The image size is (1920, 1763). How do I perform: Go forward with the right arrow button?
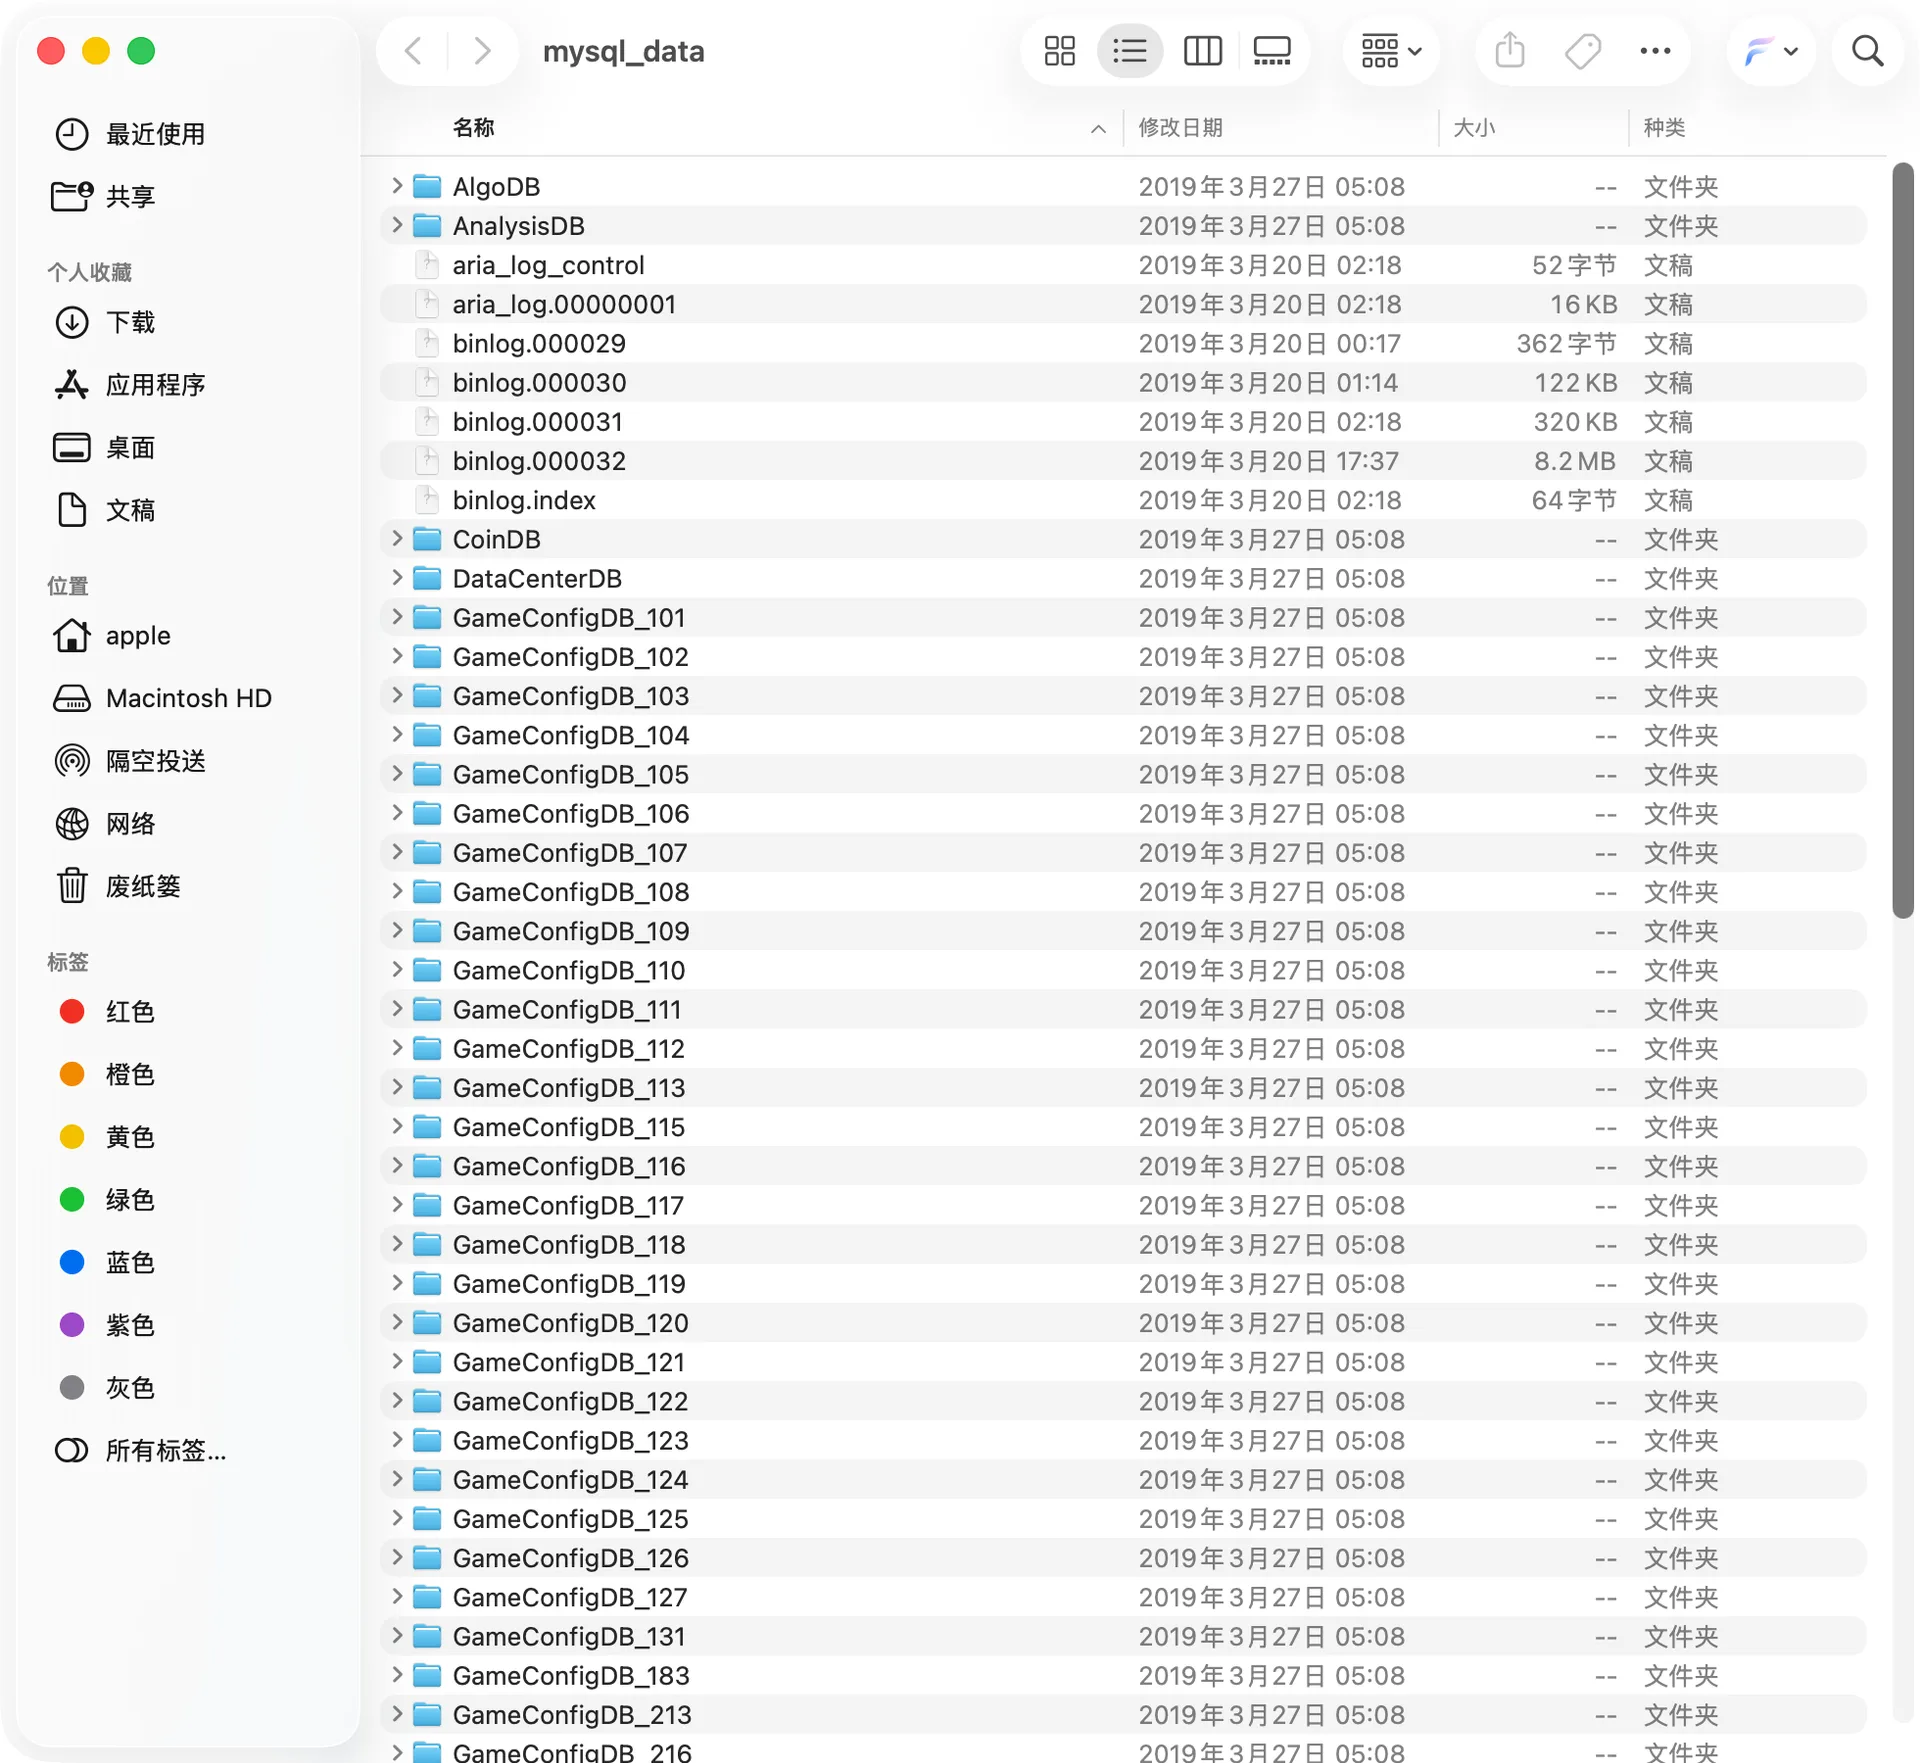pyautogui.click(x=482, y=51)
